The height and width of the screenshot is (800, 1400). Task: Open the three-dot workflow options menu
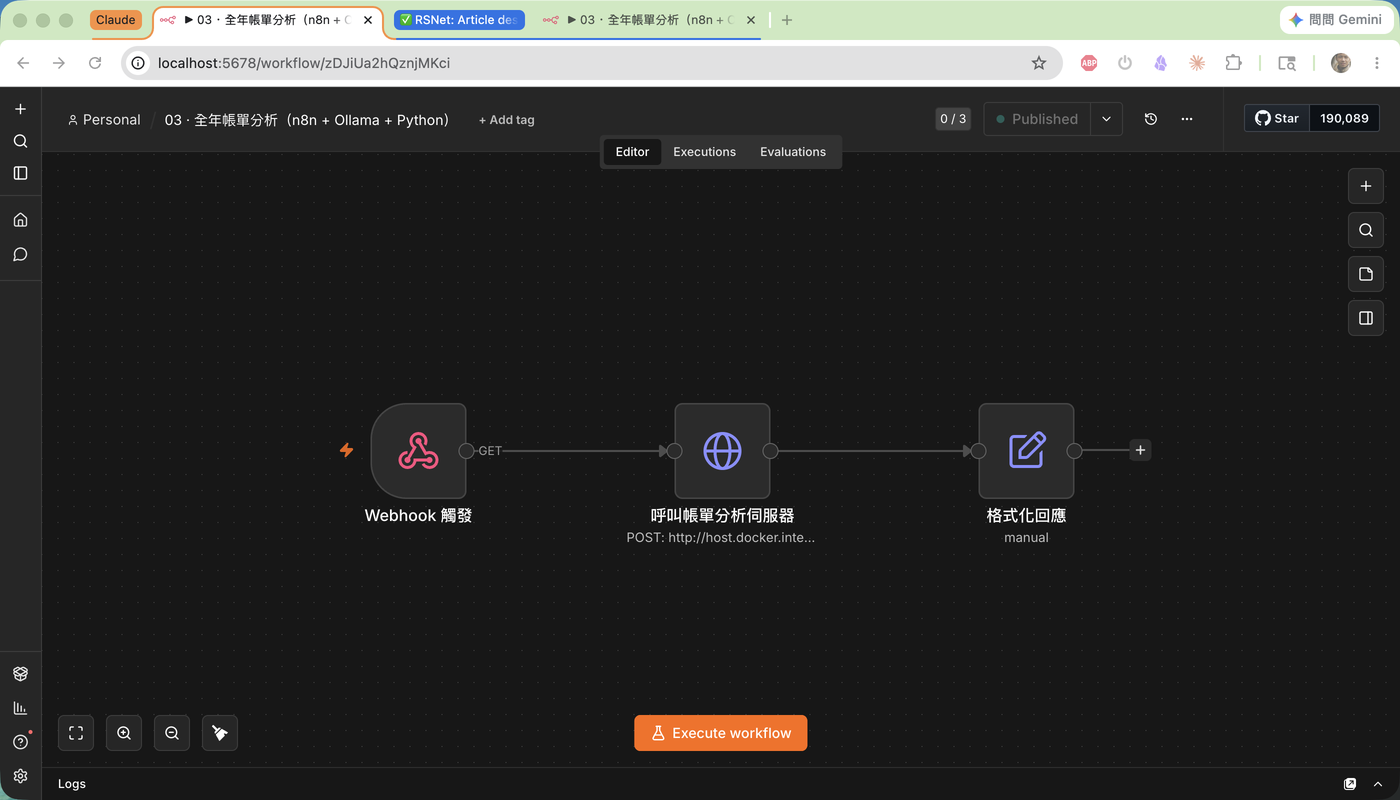pyautogui.click(x=1187, y=119)
